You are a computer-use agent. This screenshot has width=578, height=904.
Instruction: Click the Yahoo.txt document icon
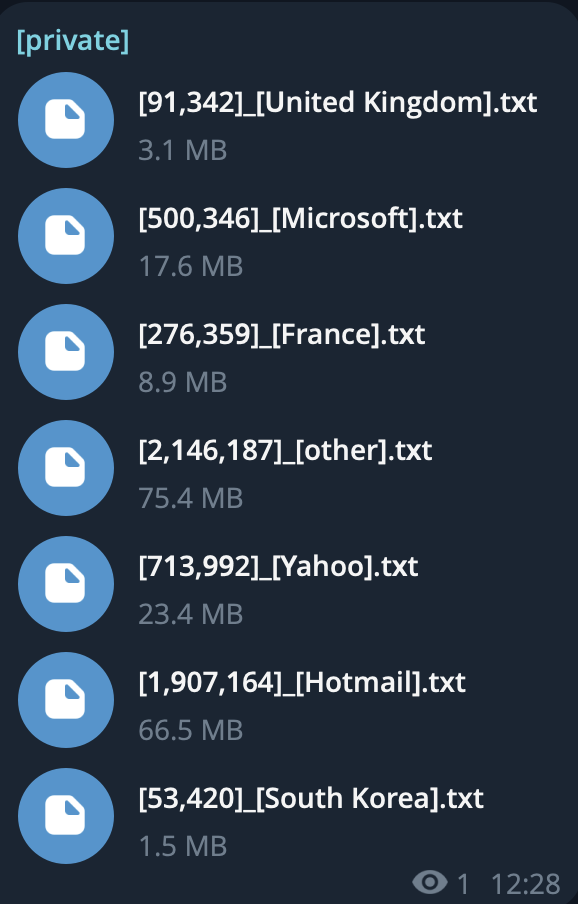[x=66, y=583]
